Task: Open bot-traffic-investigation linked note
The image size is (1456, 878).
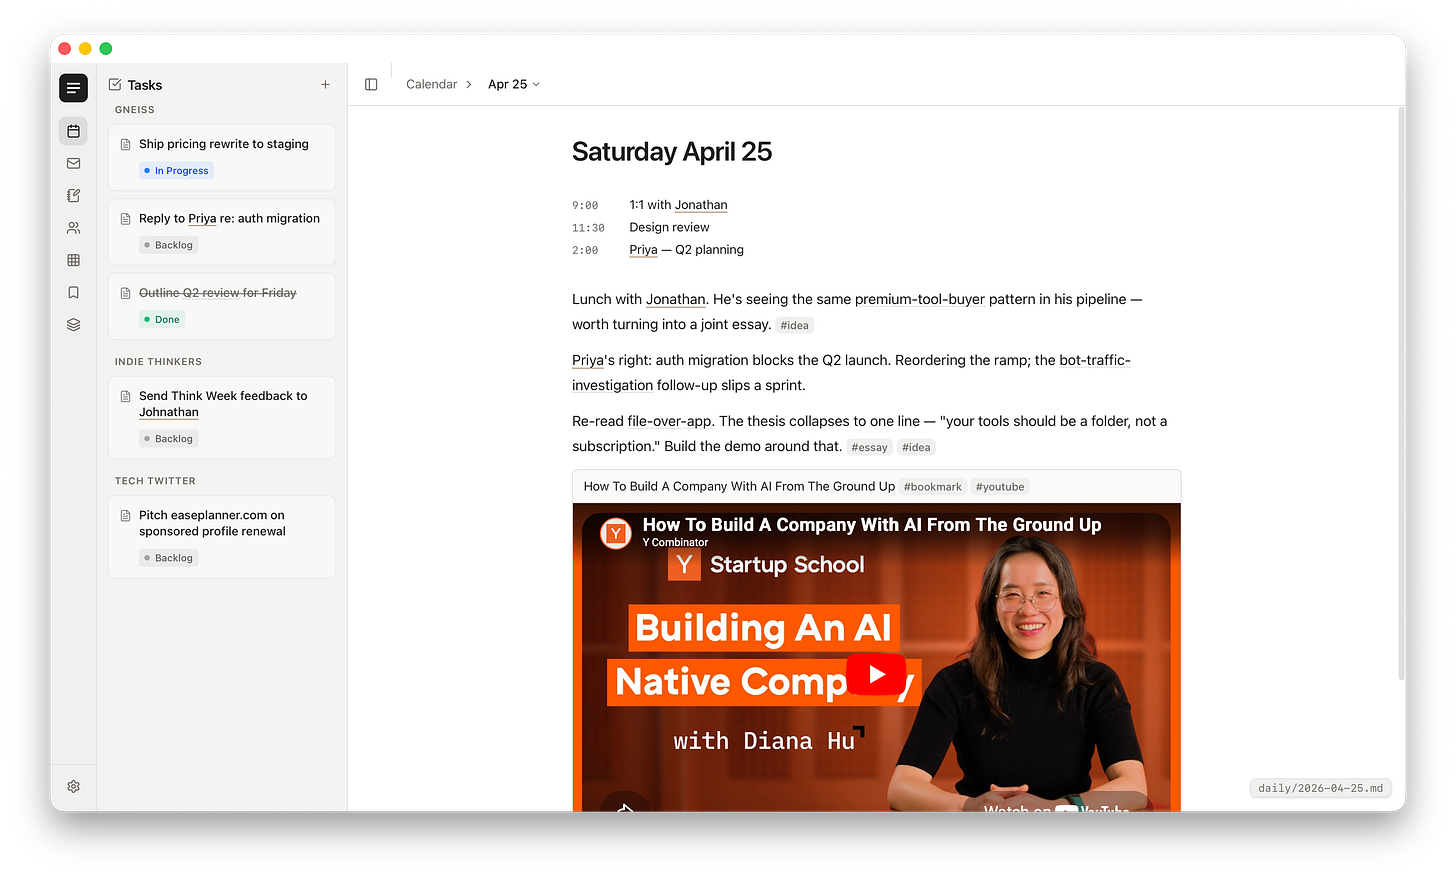Action: tap(851, 373)
